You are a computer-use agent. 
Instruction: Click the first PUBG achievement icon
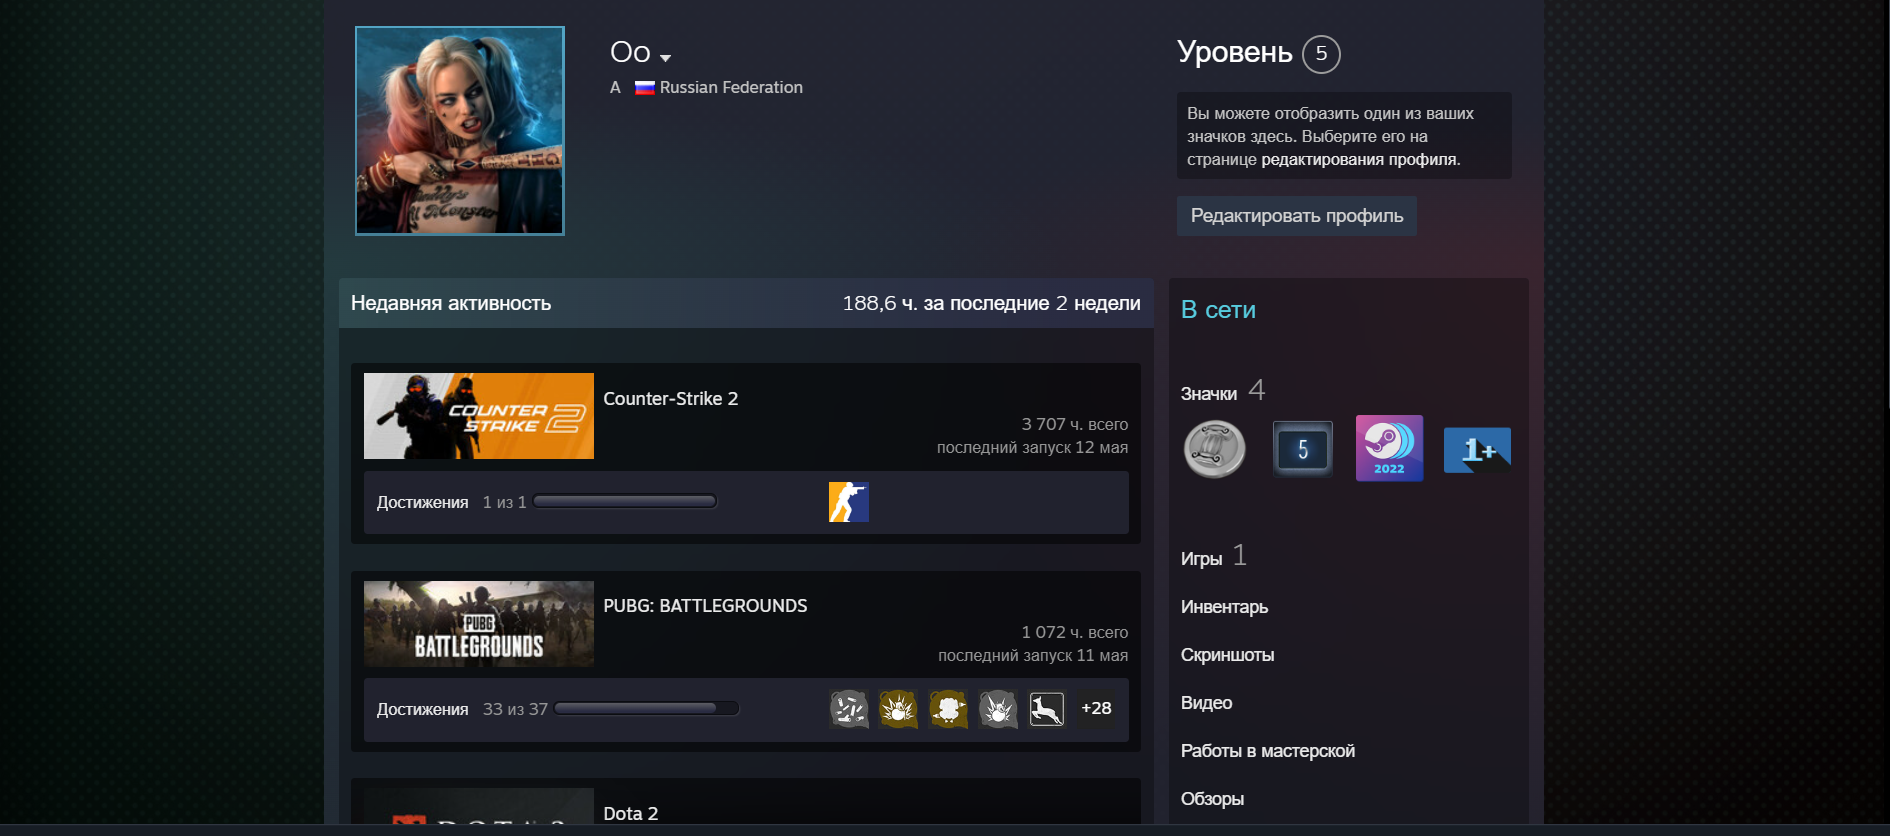tap(849, 709)
